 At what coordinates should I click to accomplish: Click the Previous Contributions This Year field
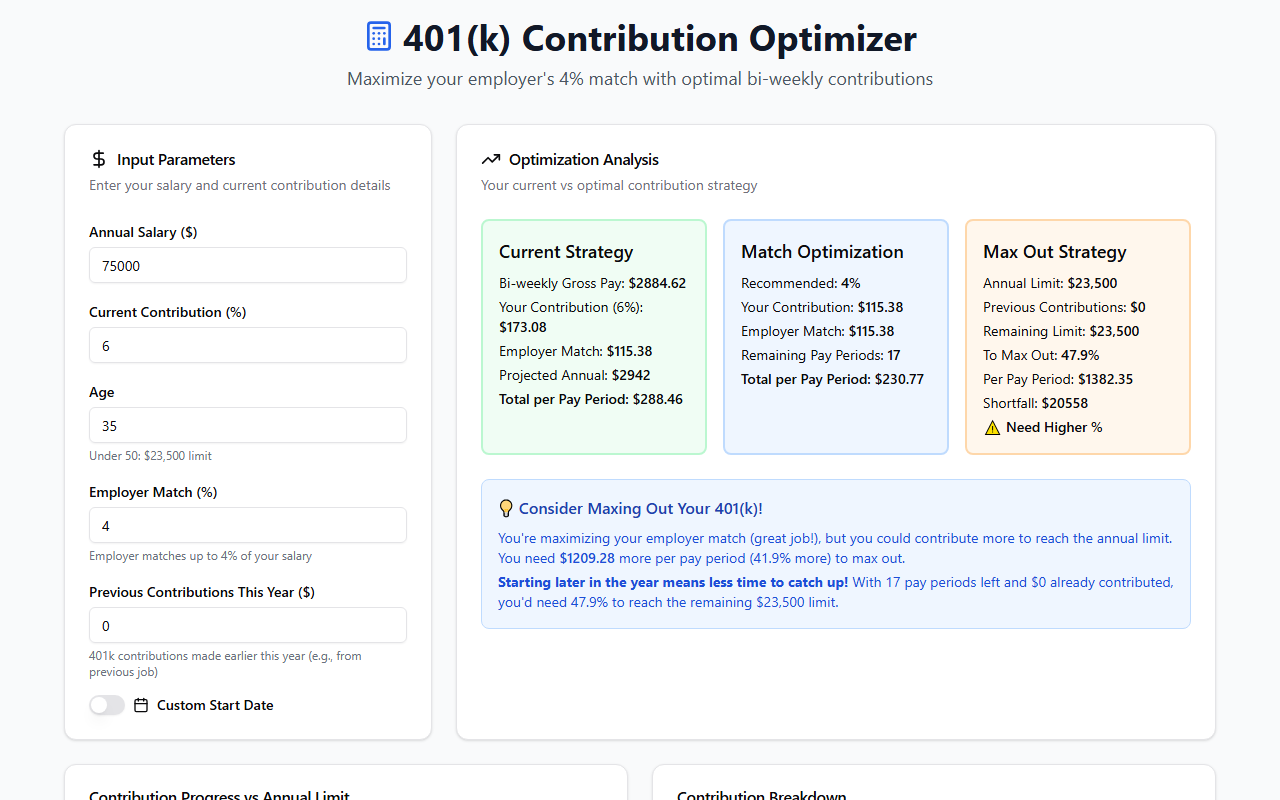coord(248,625)
